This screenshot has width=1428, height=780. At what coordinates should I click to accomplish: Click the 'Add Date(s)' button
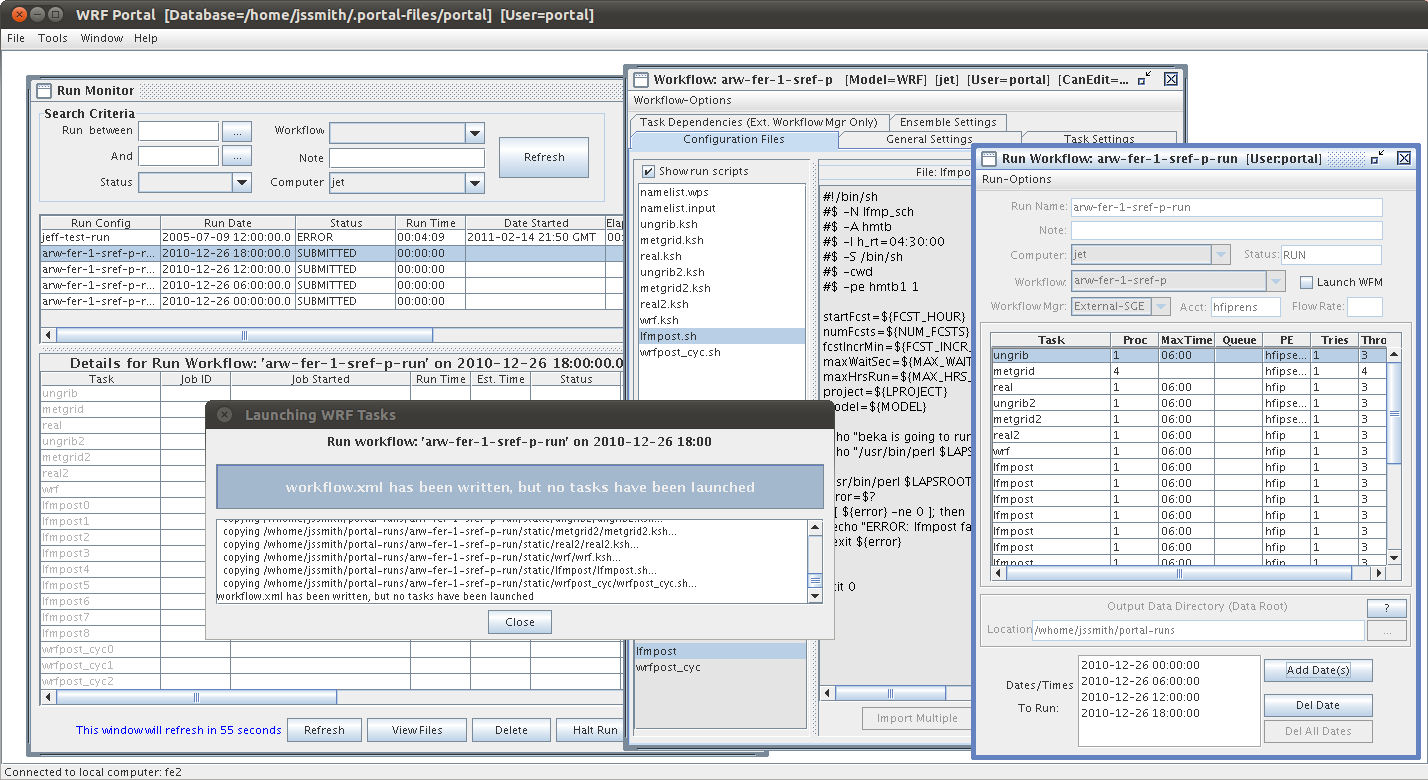(x=1318, y=670)
